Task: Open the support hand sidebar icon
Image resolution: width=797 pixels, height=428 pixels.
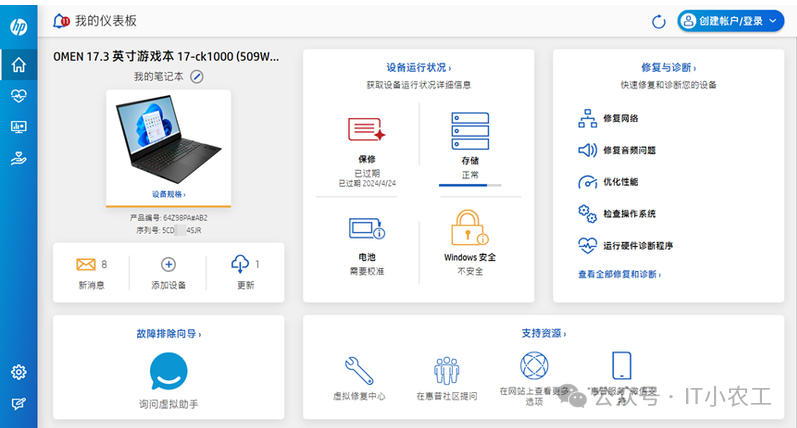Action: click(x=19, y=159)
